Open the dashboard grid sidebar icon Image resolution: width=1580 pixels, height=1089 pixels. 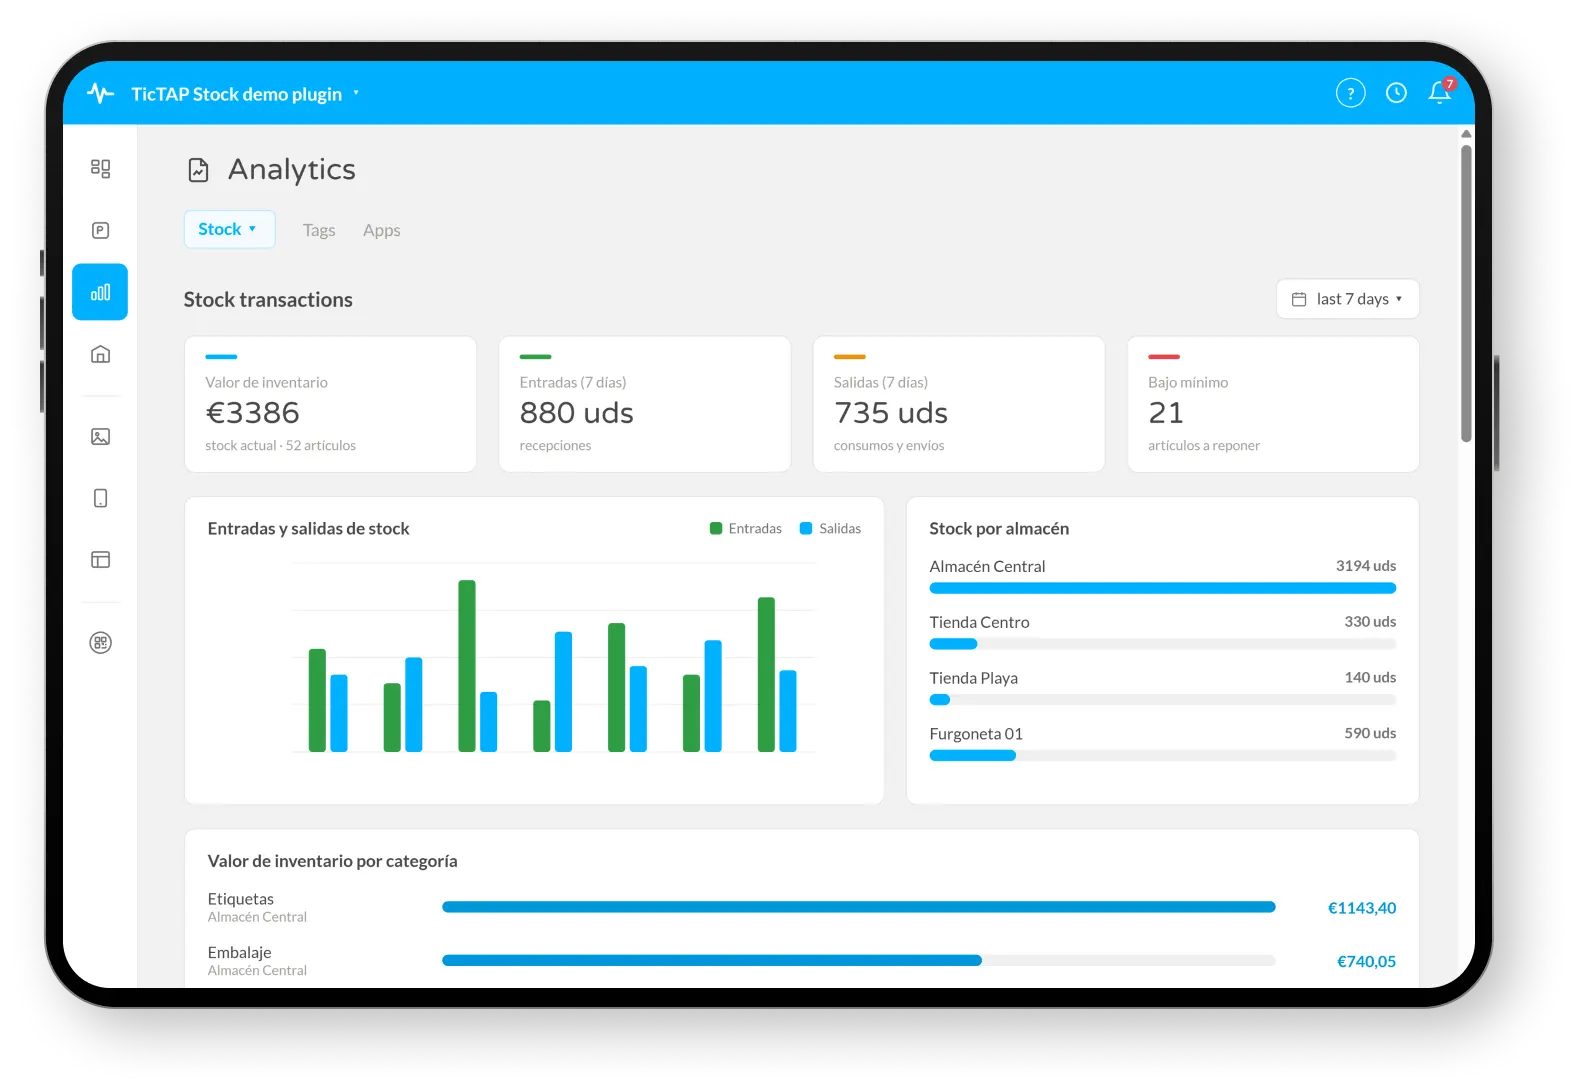100,168
